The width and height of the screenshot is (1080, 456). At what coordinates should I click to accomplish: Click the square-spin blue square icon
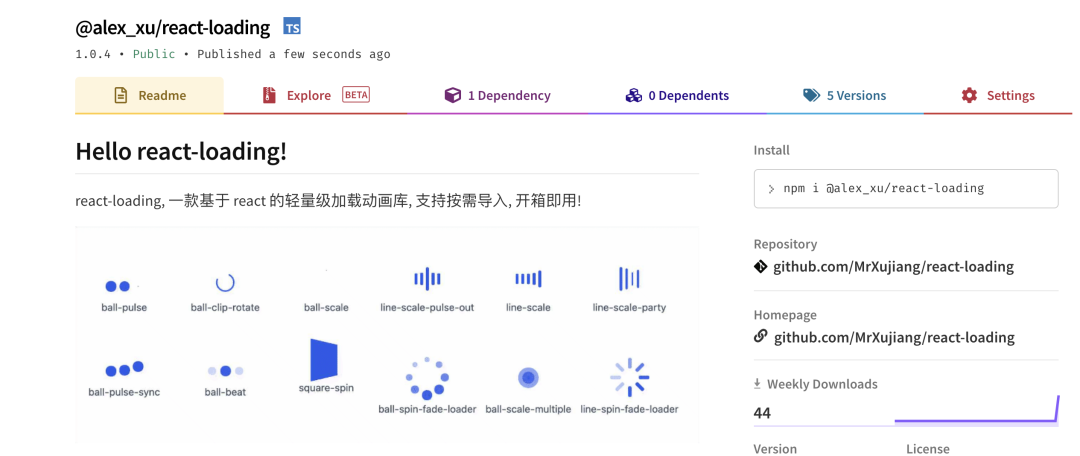point(324,360)
